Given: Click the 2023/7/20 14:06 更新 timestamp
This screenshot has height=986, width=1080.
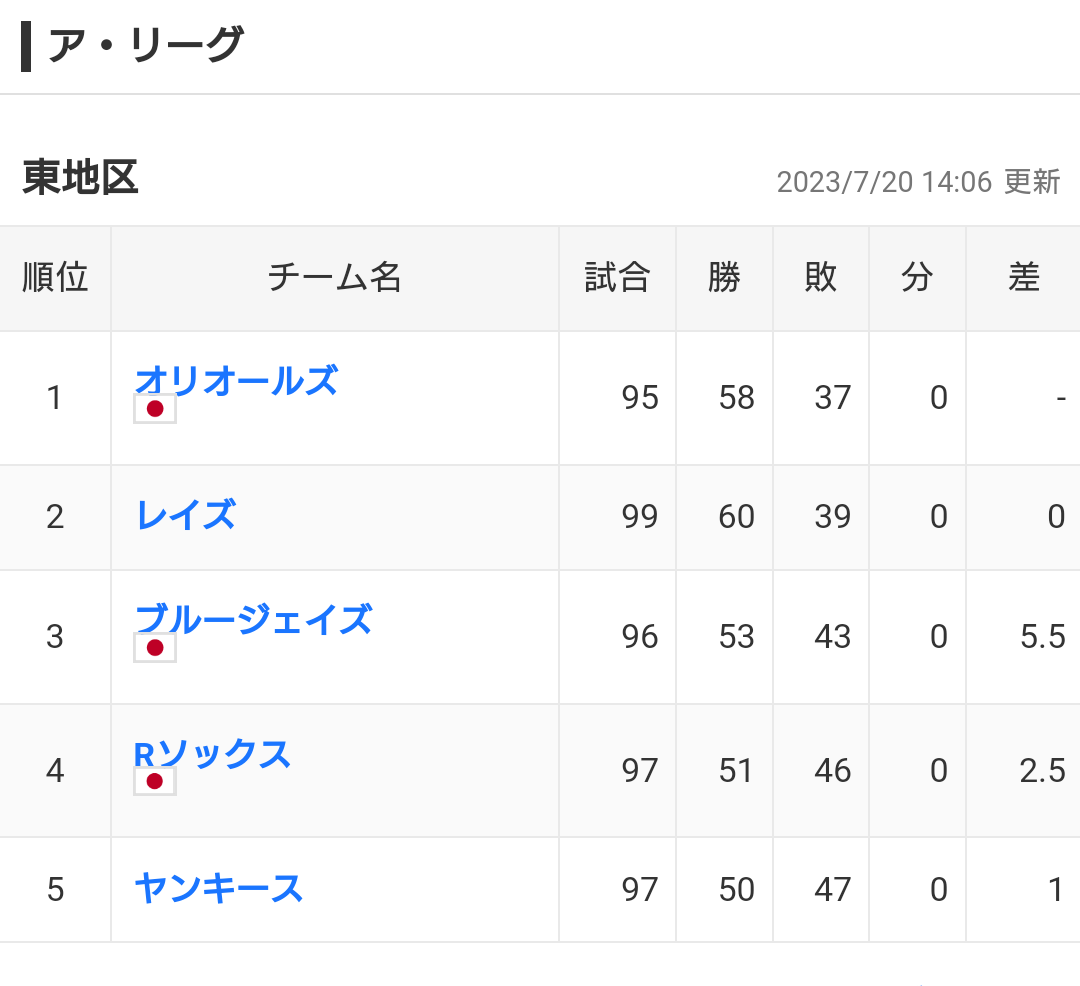Looking at the screenshot, I should click(918, 182).
